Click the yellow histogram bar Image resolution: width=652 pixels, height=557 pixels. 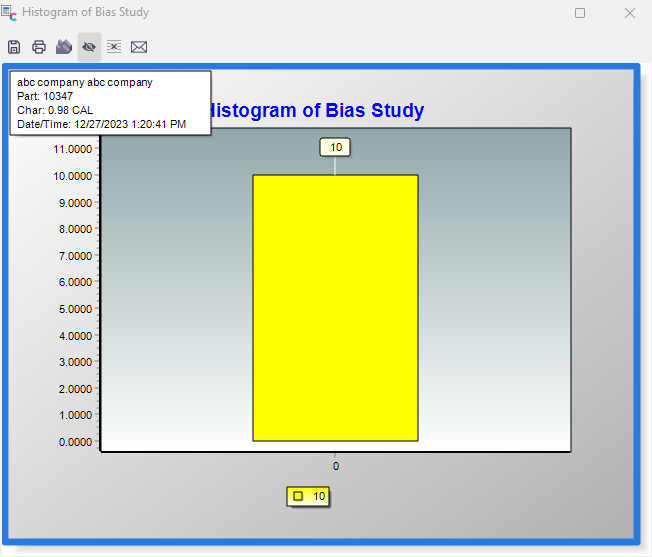coord(335,307)
